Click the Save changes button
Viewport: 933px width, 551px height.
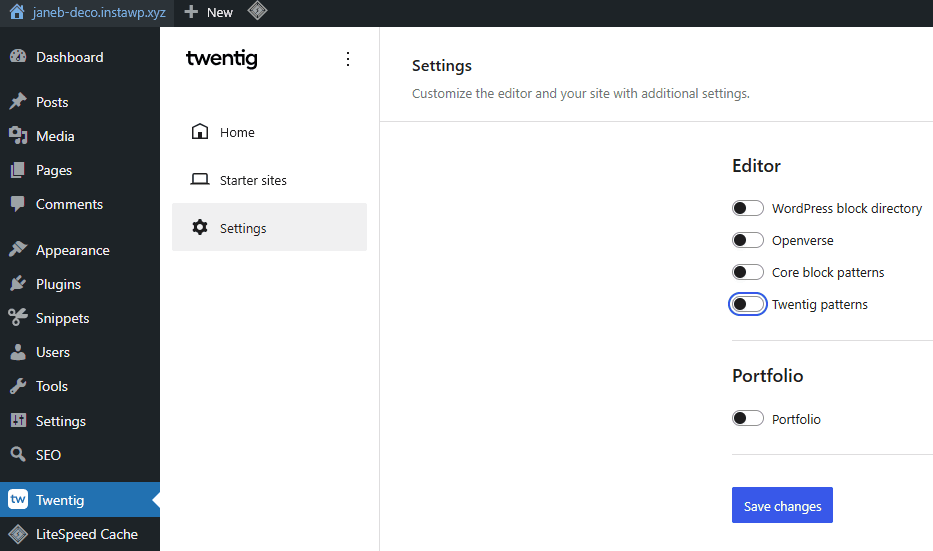[x=782, y=506]
